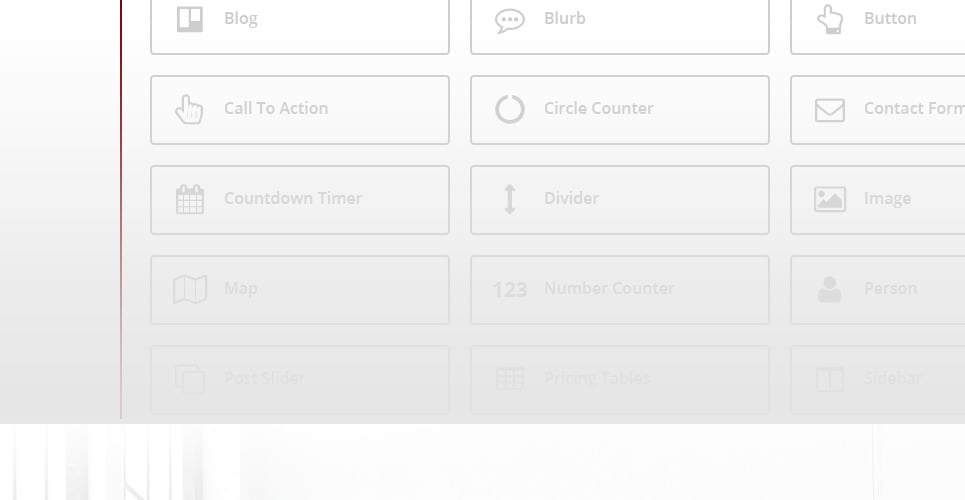The image size is (965, 500).
Task: Click the Divider vertical arrow icon
Action: [x=510, y=199]
